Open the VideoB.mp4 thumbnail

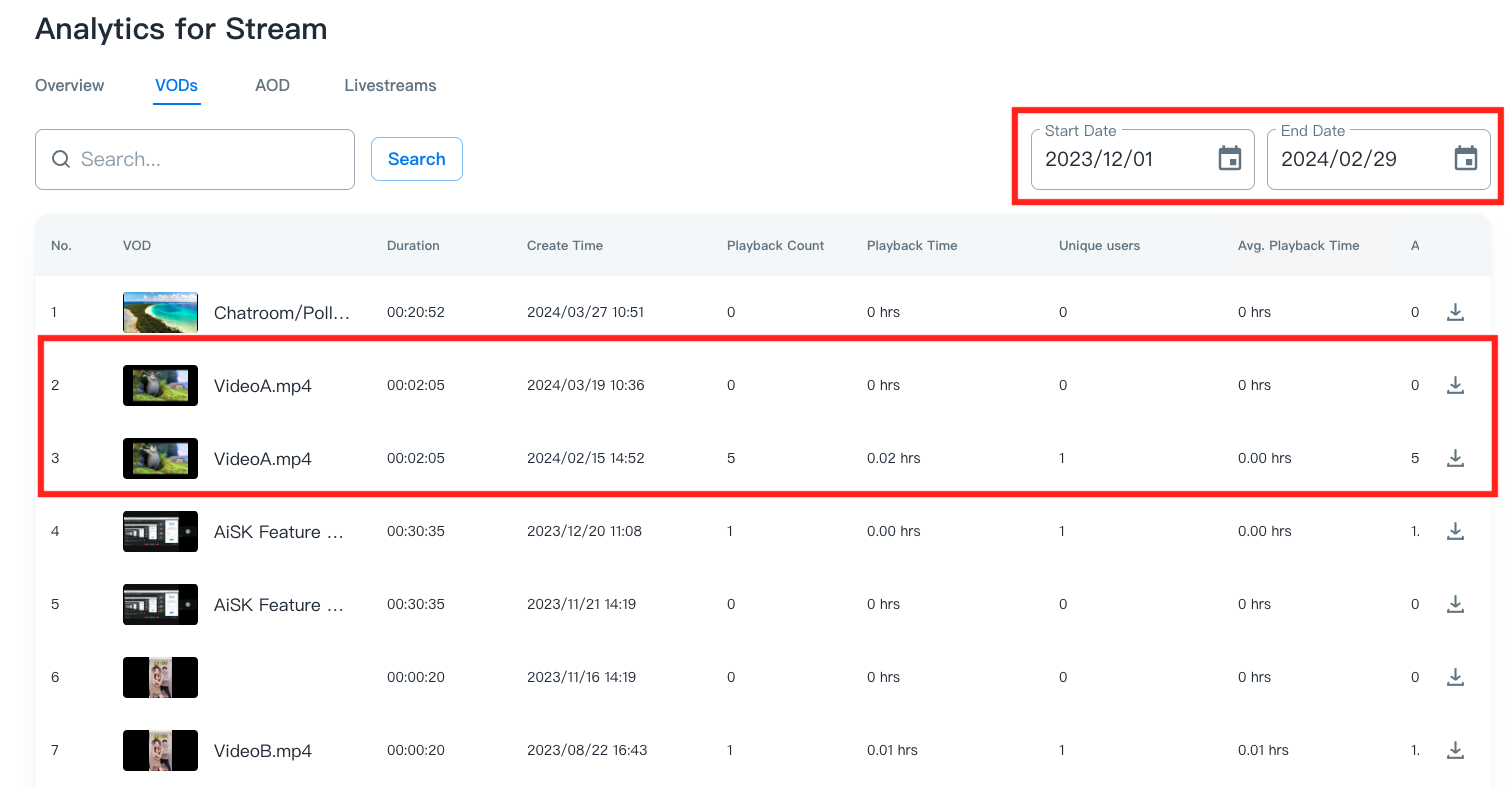[160, 750]
